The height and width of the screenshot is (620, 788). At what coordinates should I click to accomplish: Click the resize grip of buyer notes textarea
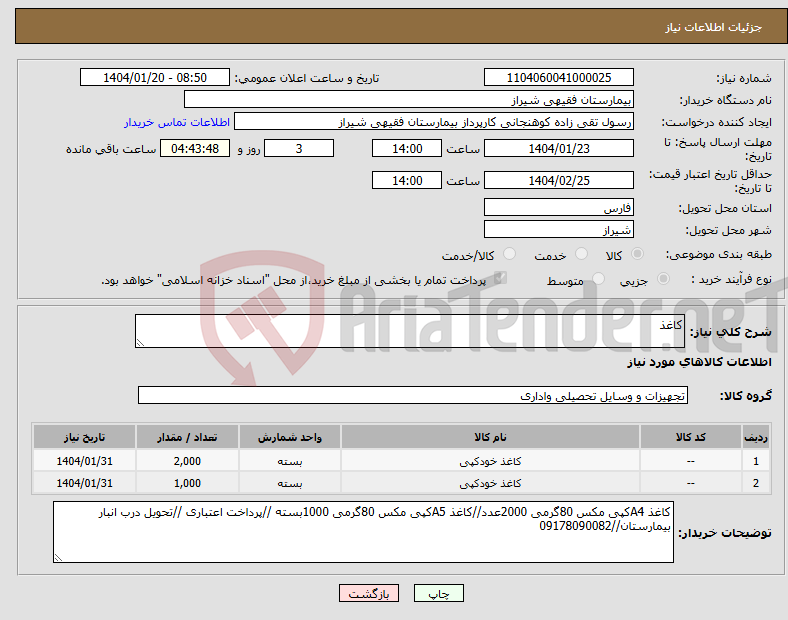[58, 557]
